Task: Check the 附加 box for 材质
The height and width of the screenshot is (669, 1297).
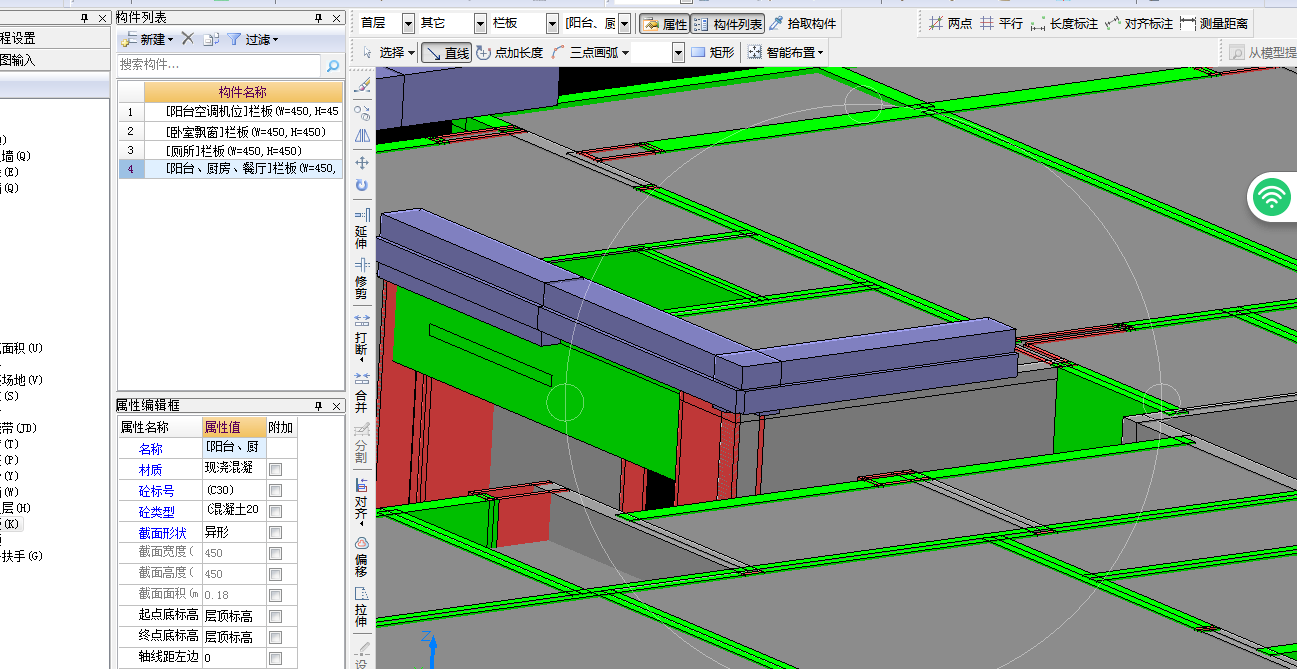Action: click(275, 469)
